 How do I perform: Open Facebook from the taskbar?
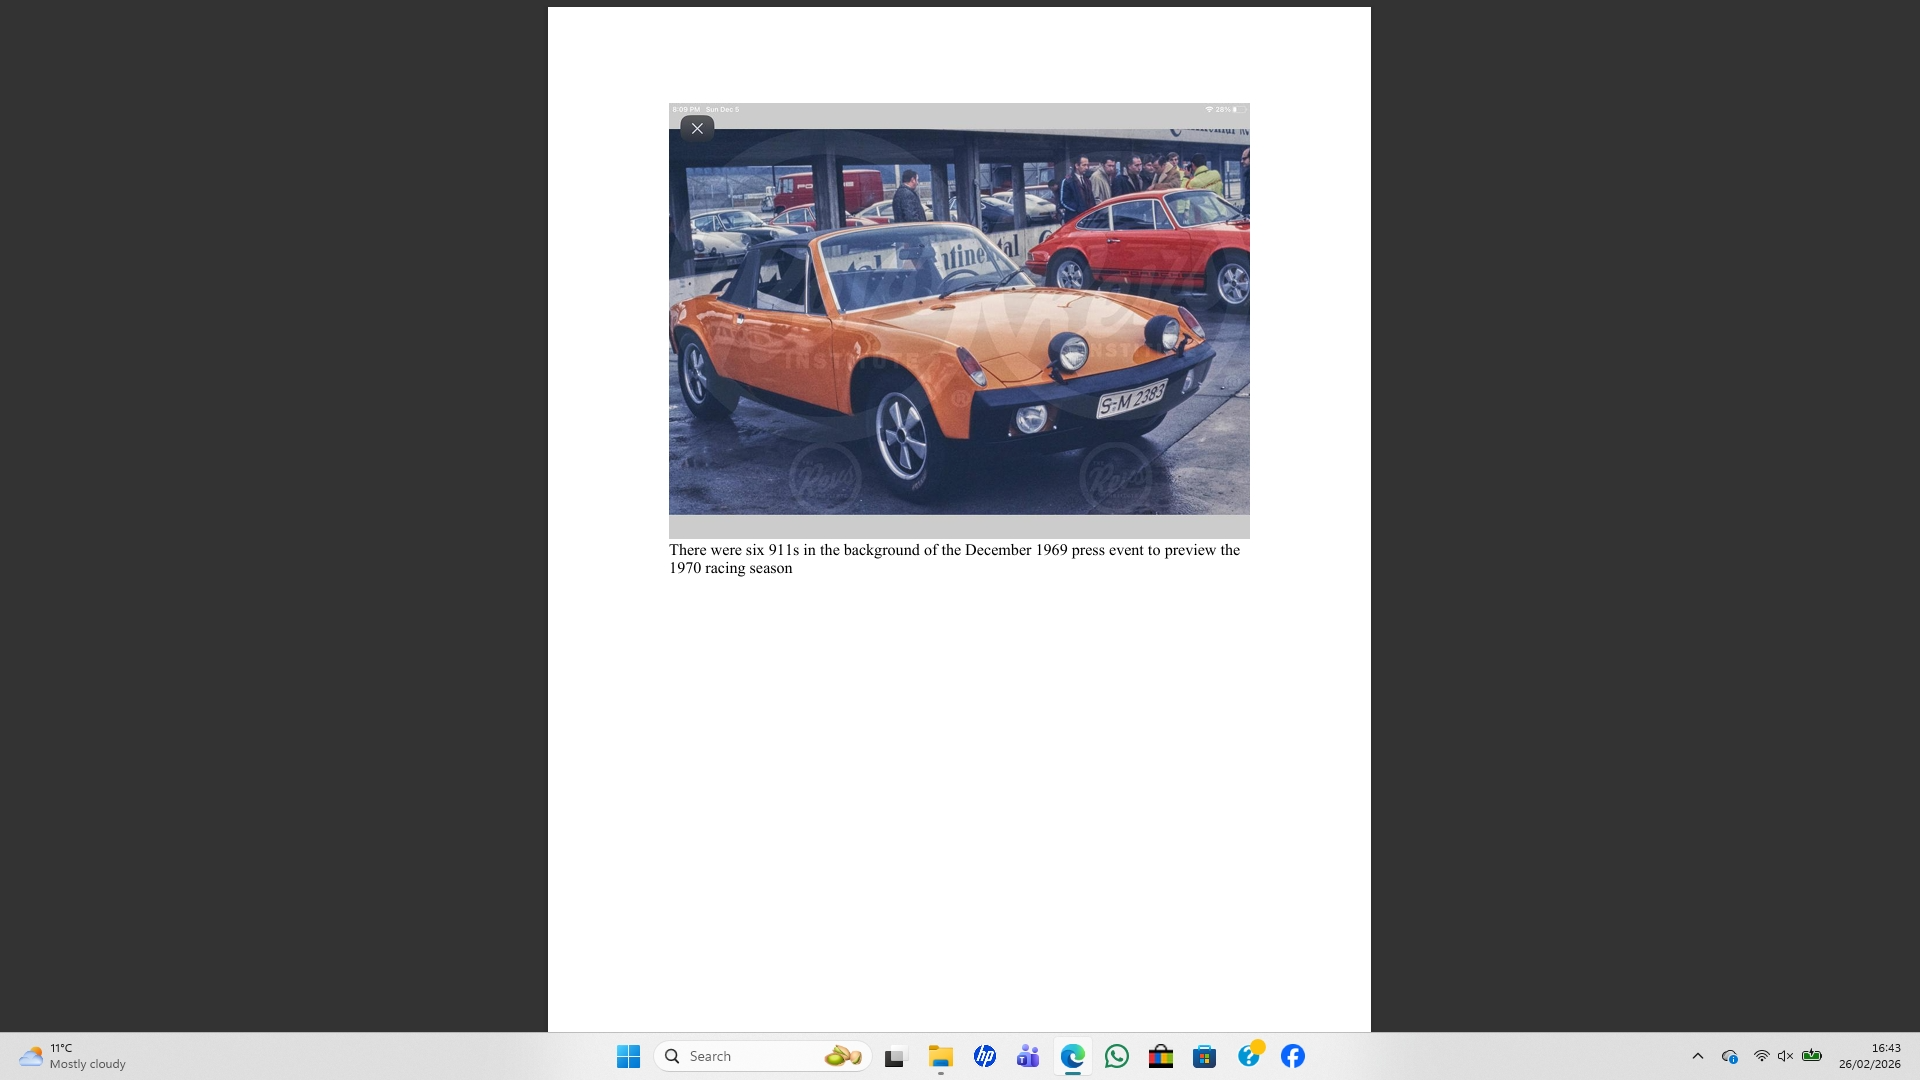1293,1056
